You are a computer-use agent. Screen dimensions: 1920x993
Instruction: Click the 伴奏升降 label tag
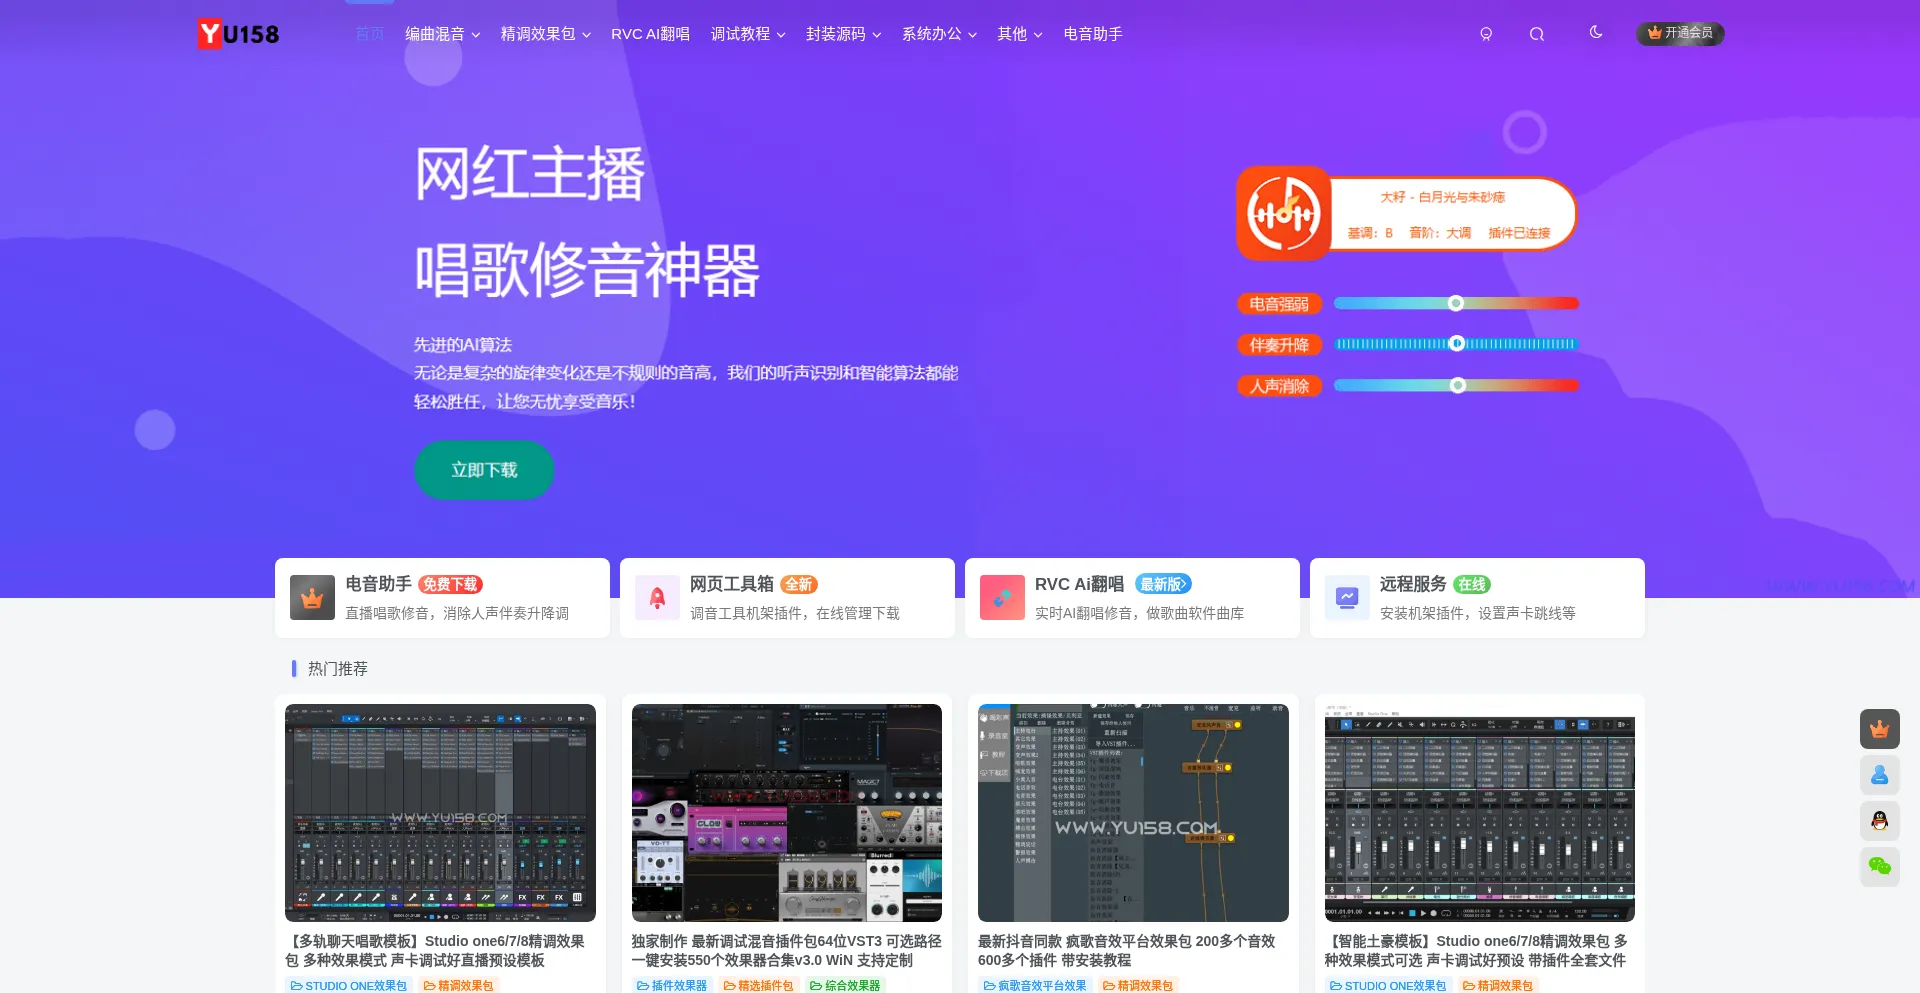click(x=1279, y=345)
